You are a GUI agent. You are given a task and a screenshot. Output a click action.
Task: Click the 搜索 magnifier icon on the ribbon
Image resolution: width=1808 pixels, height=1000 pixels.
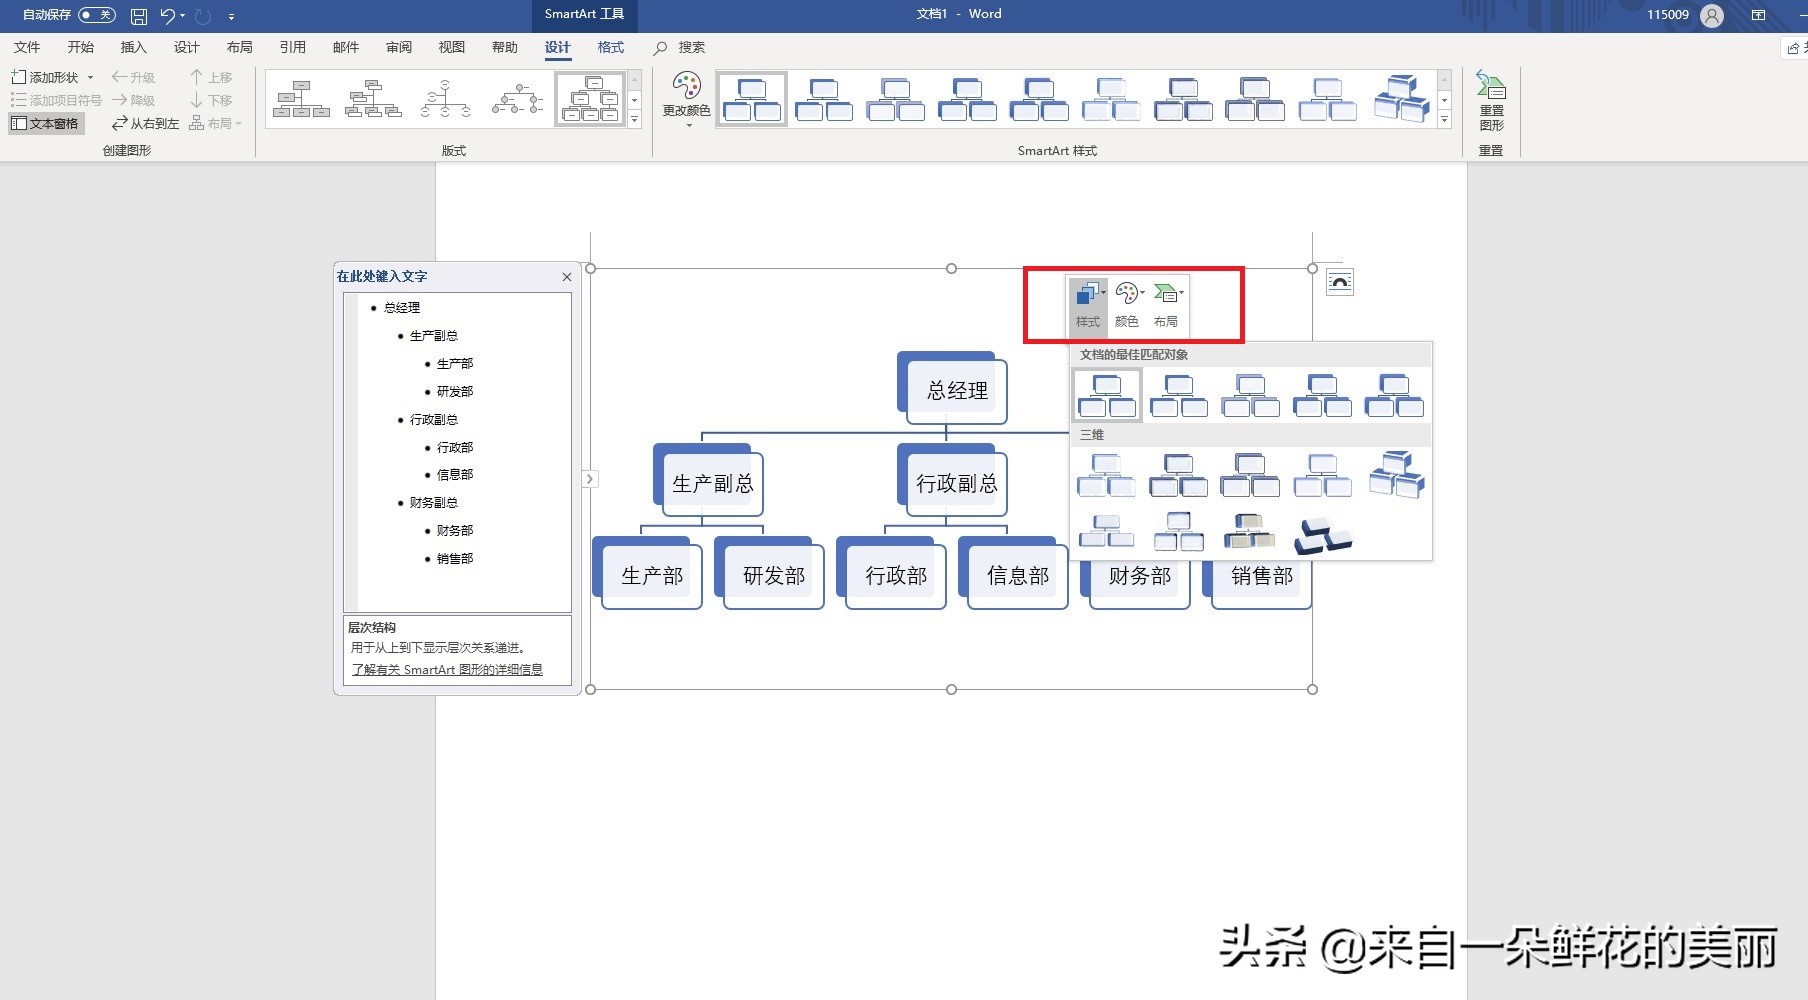click(659, 47)
